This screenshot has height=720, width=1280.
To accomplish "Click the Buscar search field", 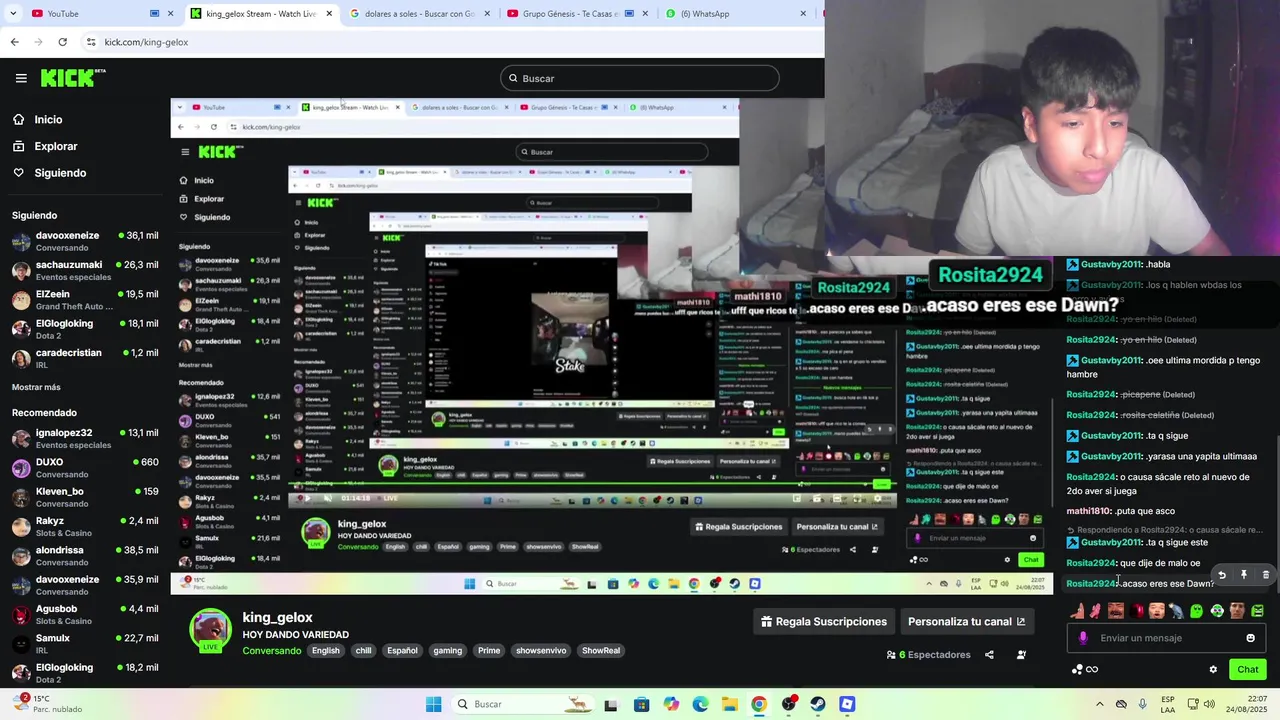I will click(640, 78).
